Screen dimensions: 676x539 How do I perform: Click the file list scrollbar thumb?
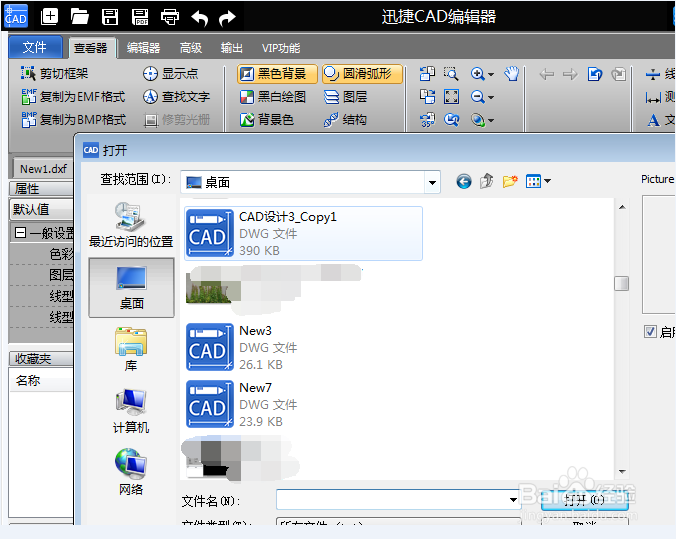pyautogui.click(x=621, y=283)
